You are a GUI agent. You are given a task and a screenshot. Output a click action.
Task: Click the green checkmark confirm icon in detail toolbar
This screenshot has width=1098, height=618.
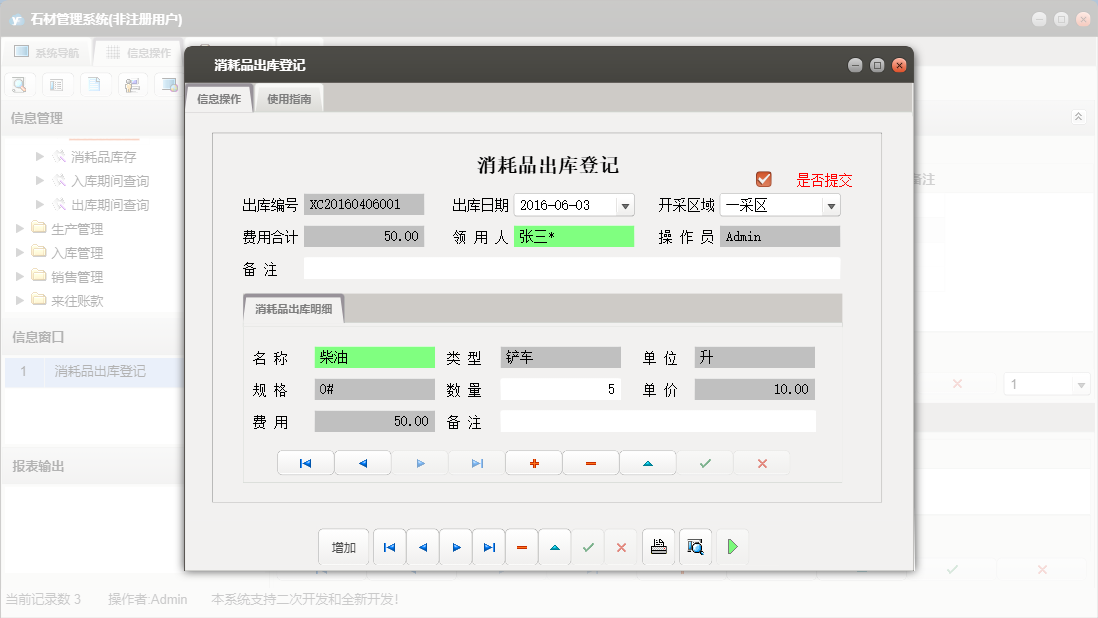click(x=704, y=462)
